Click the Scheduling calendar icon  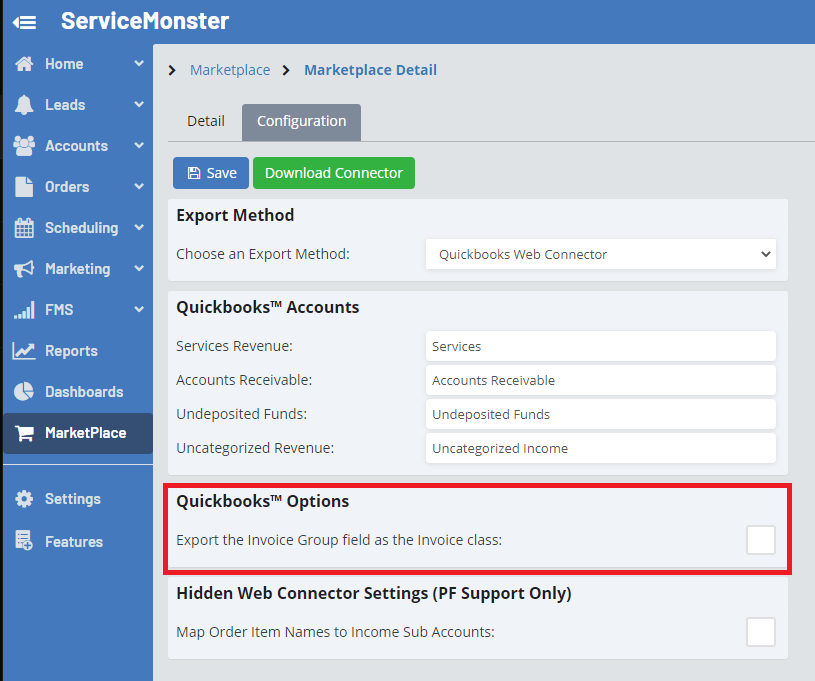tap(24, 228)
